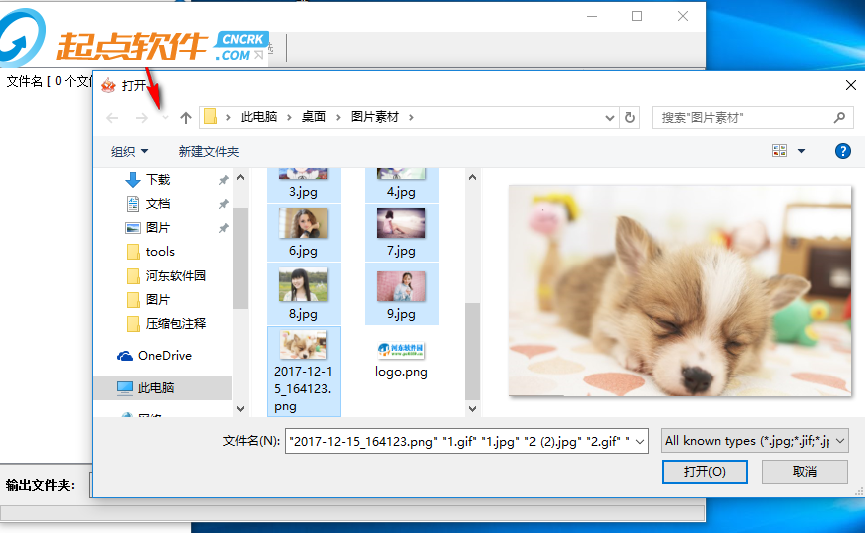This screenshot has height=533, width=865.
Task: Select the 6.jpg thumbnail
Action: point(303,223)
